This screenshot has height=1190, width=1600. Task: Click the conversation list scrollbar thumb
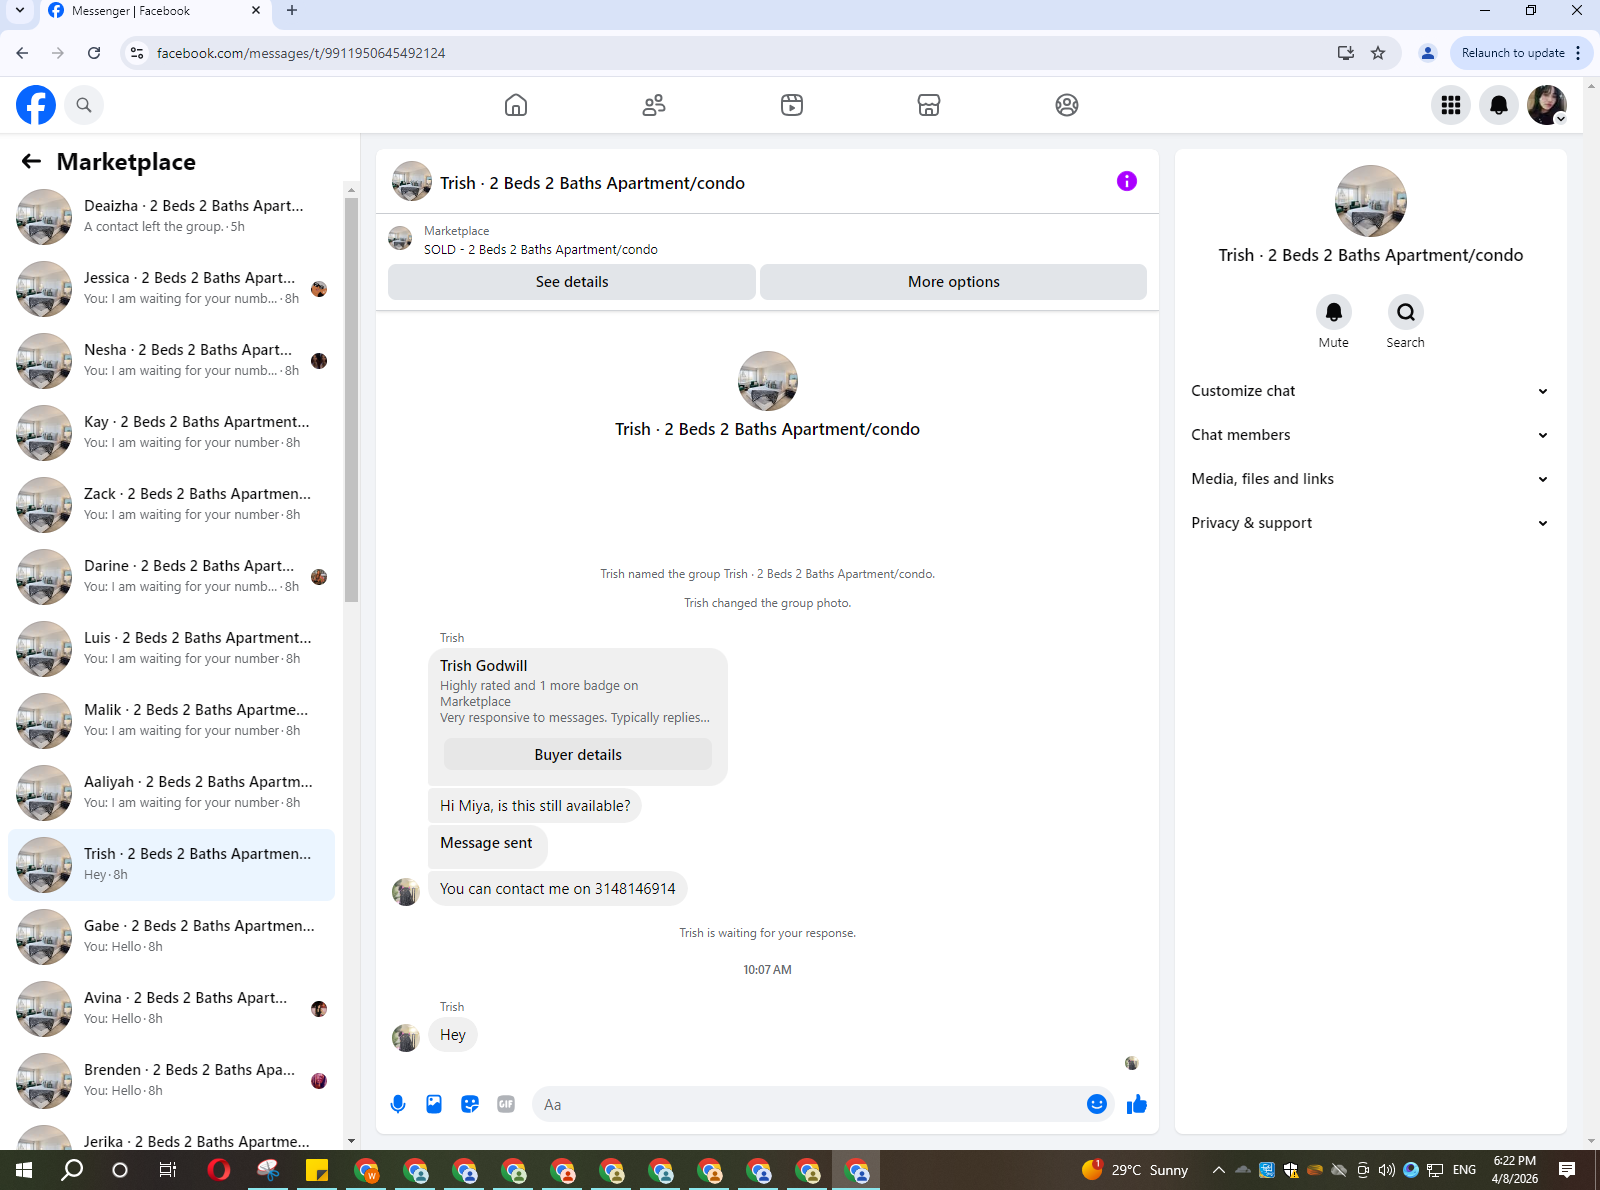pyautogui.click(x=351, y=400)
